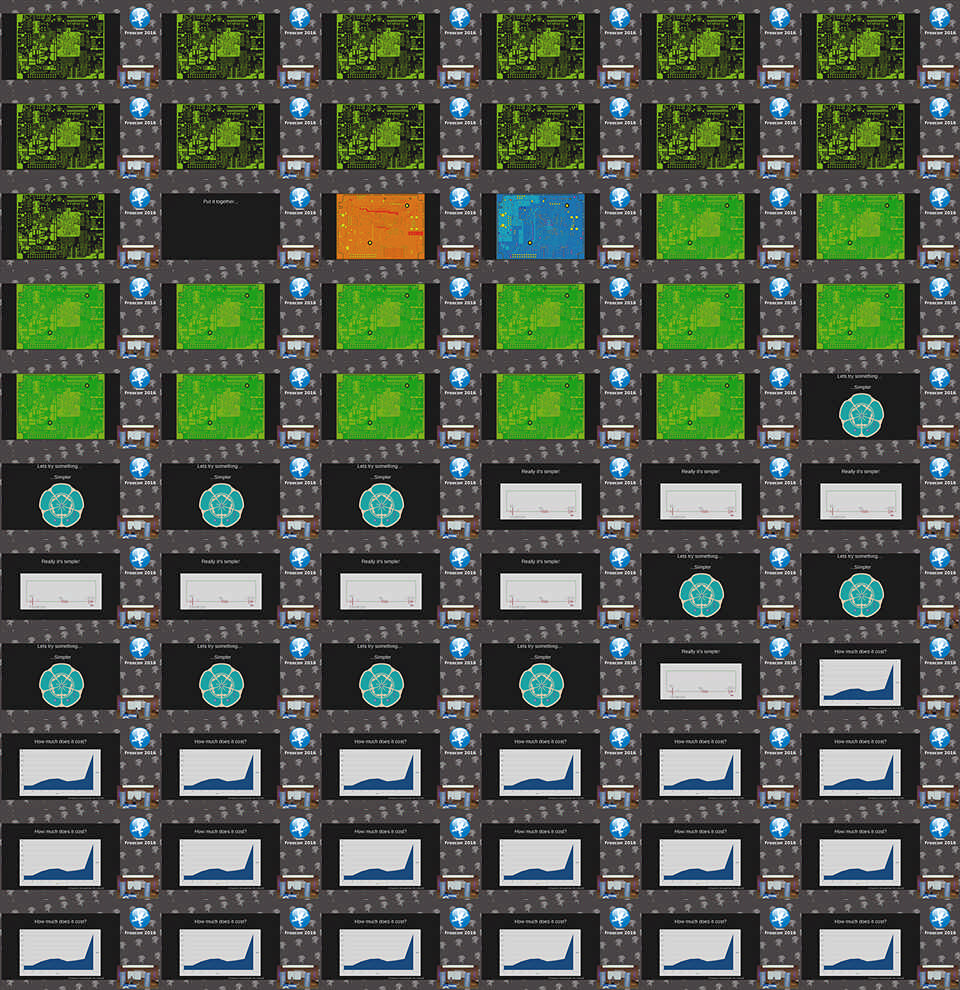Jump to the first "How much does it cost?" chart thumbnail

[x=860, y=676]
